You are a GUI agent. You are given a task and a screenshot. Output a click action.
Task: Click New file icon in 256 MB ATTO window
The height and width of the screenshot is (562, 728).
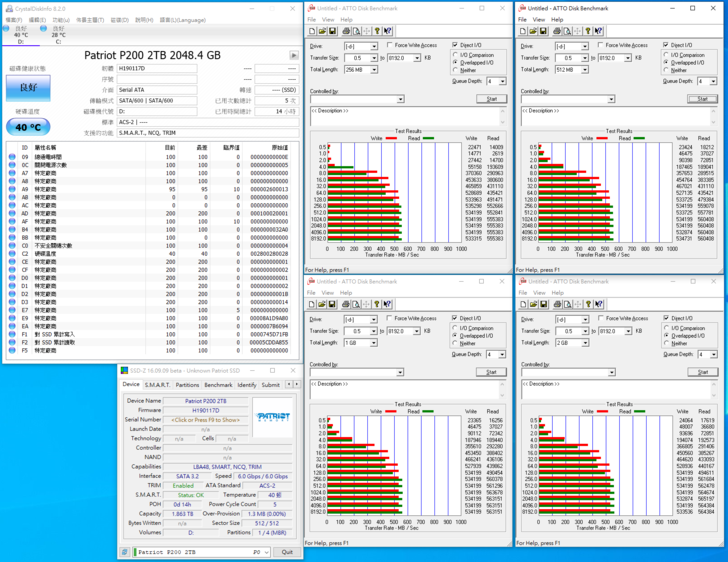(x=312, y=31)
